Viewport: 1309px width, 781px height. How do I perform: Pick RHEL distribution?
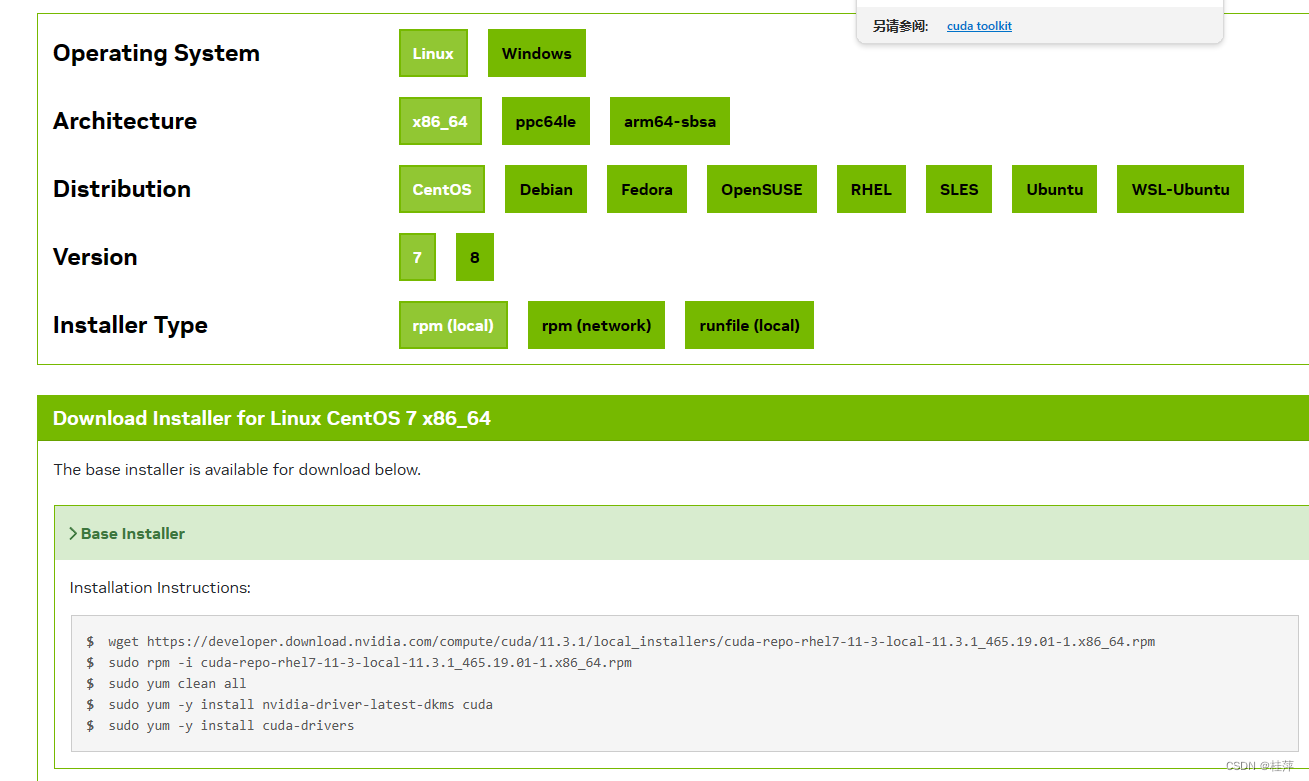tap(871, 189)
